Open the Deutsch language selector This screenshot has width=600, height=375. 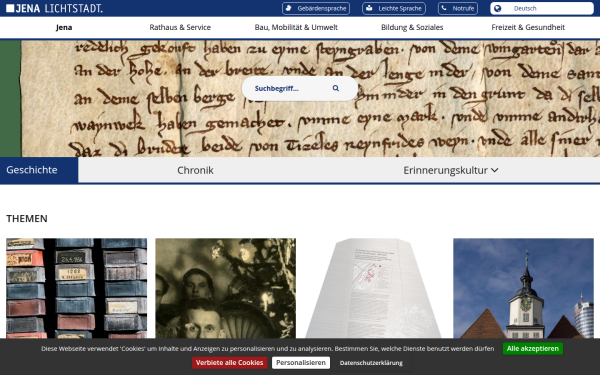[x=542, y=8]
